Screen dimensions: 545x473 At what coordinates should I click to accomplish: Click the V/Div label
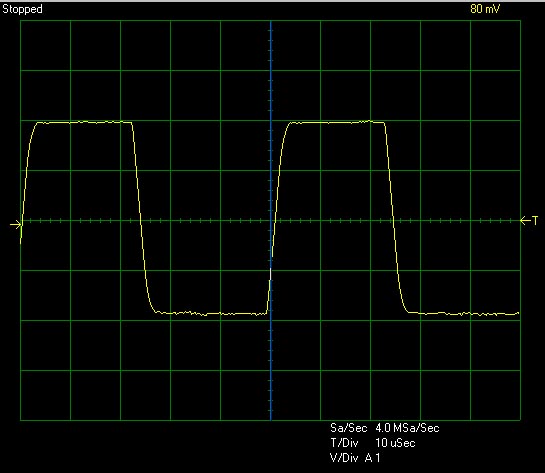pyautogui.click(x=344, y=458)
